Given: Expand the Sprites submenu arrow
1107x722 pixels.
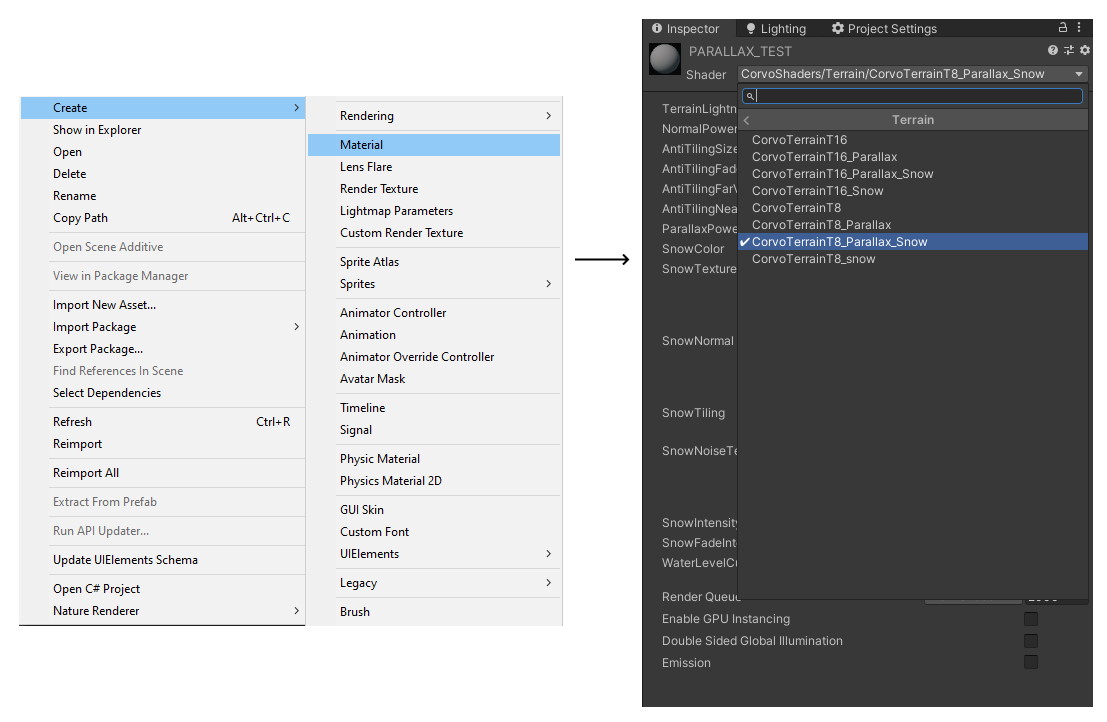Looking at the screenshot, I should 549,284.
